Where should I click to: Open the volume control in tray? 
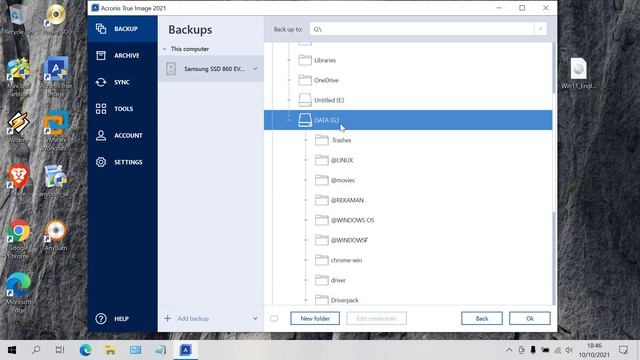[x=569, y=350]
